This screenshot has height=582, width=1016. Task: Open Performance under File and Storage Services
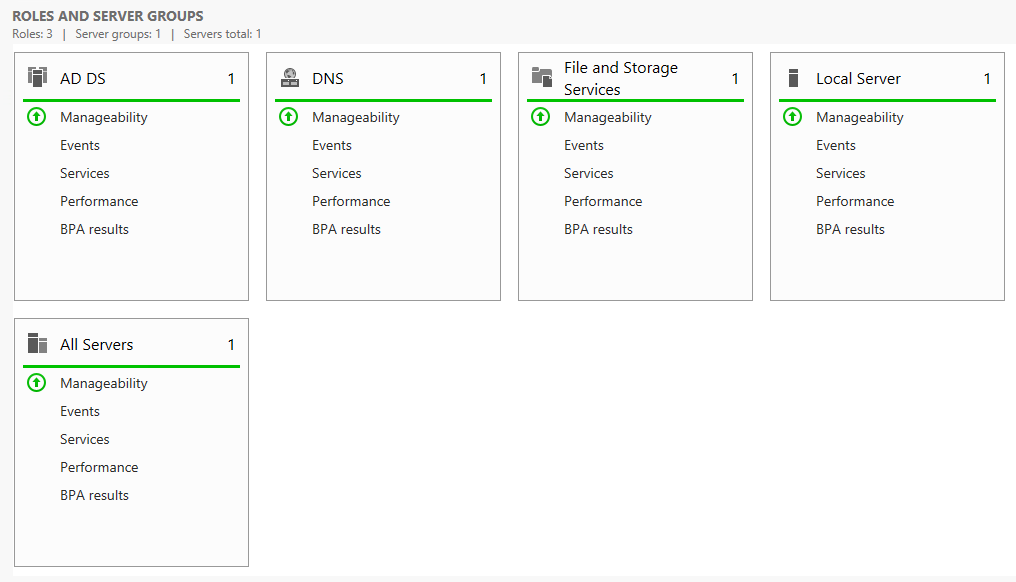[603, 201]
